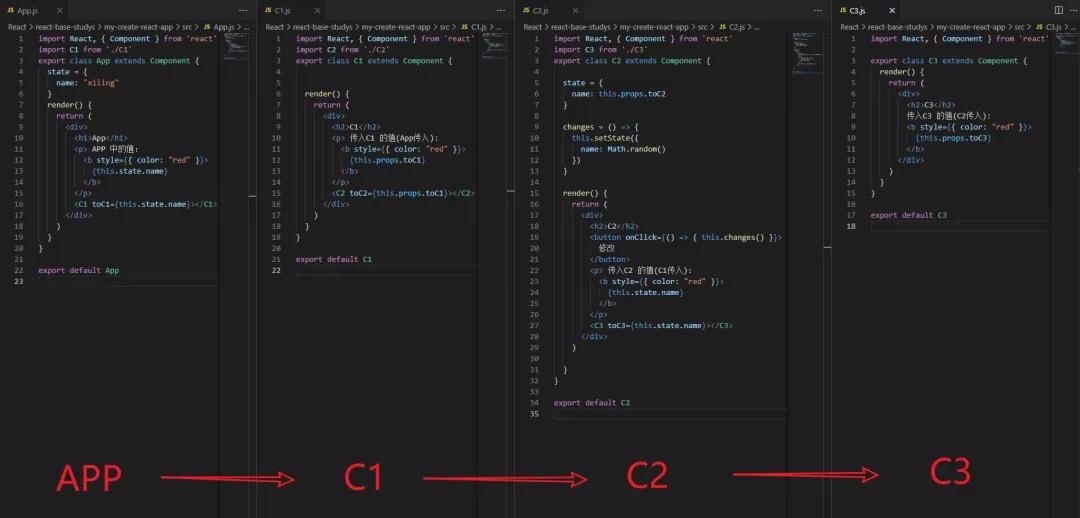Split the C3.js editor to the right

tap(1059, 10)
